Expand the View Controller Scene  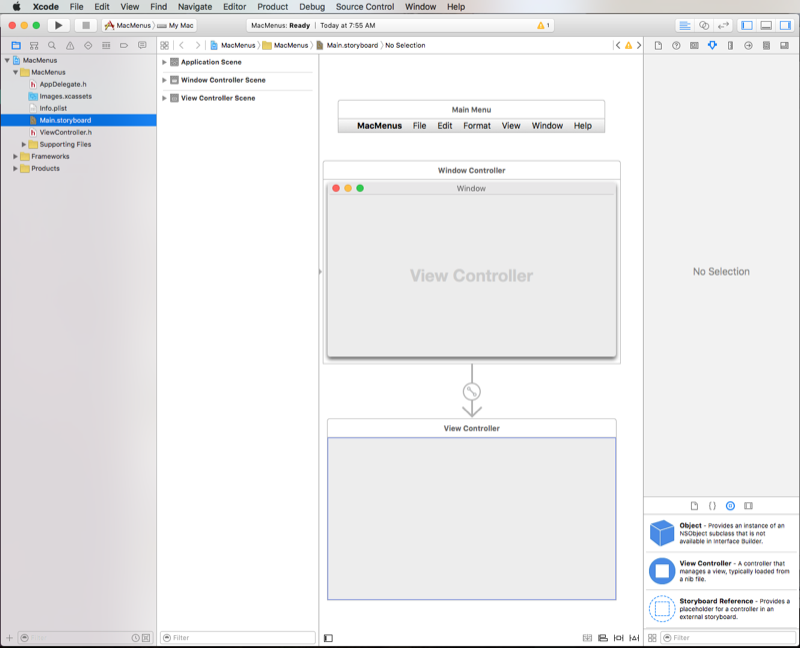click(163, 98)
